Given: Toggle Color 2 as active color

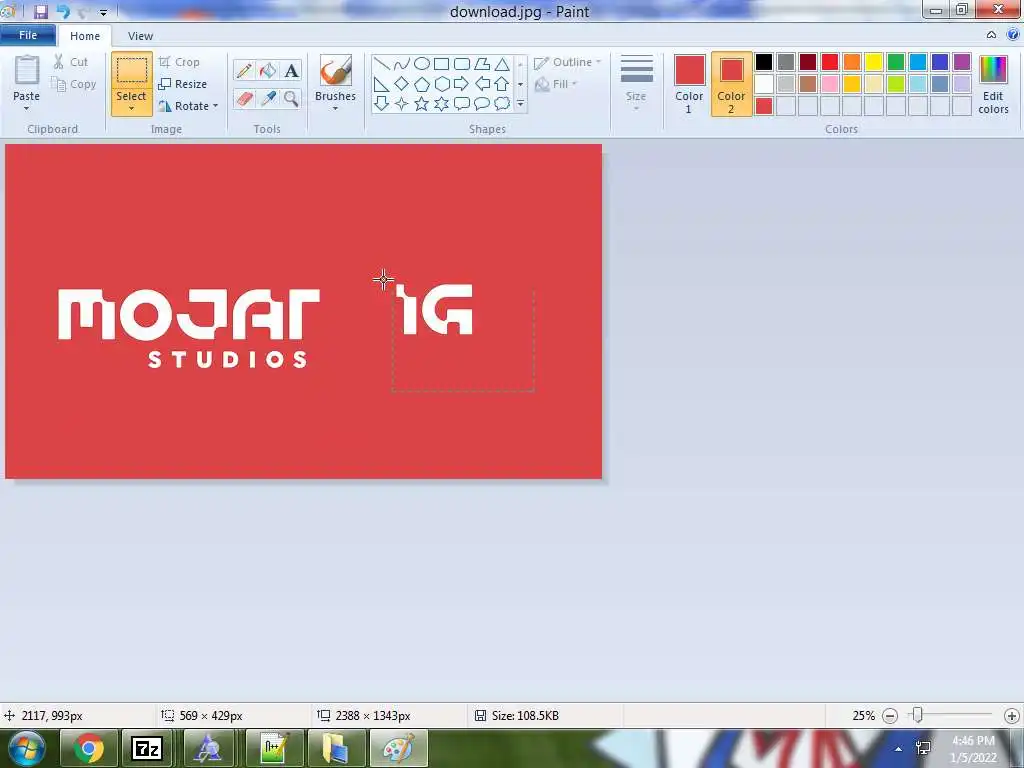Looking at the screenshot, I should pyautogui.click(x=731, y=84).
